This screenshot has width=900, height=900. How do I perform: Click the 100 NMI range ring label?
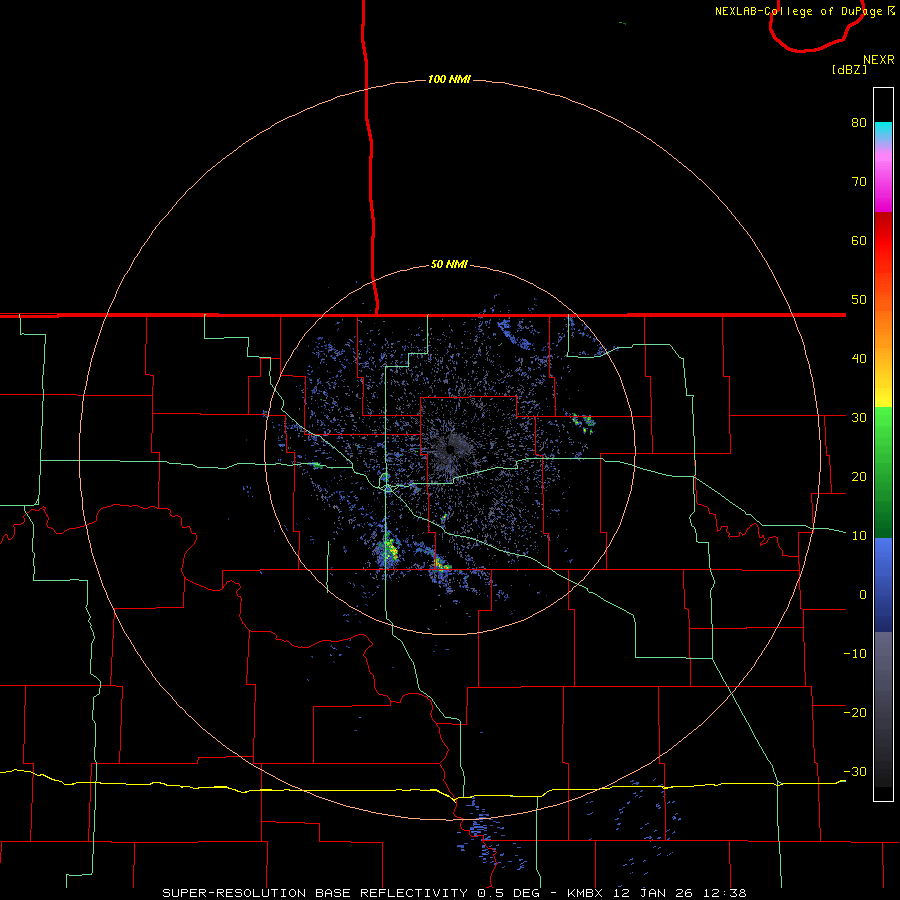[x=449, y=79]
